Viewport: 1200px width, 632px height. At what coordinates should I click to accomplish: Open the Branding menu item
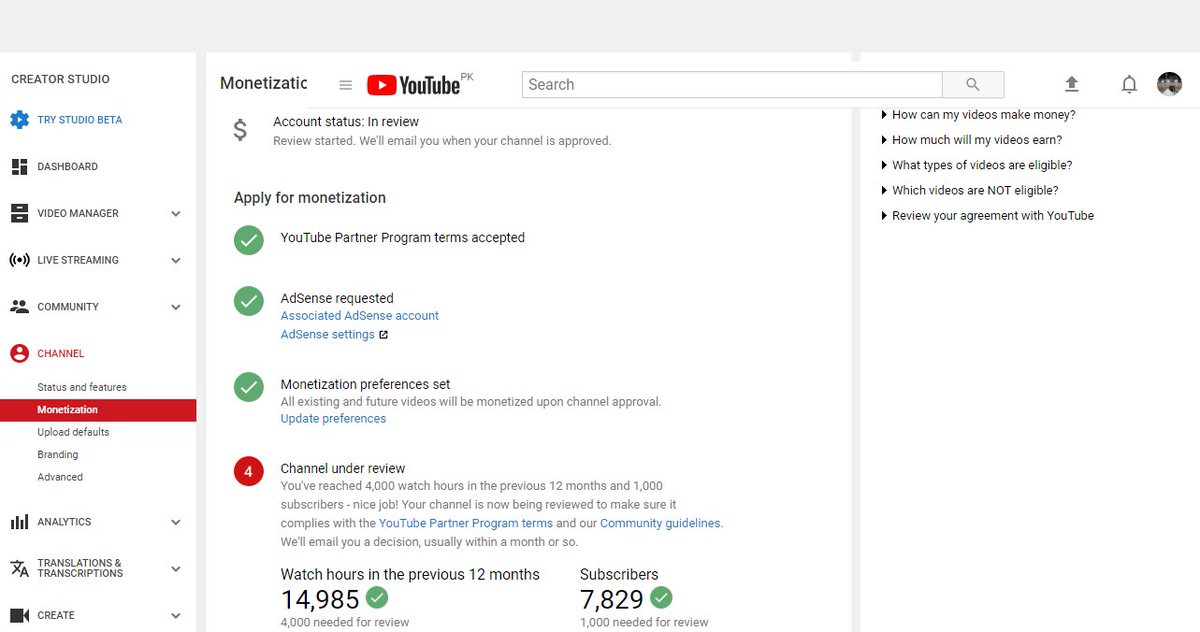[x=58, y=455]
